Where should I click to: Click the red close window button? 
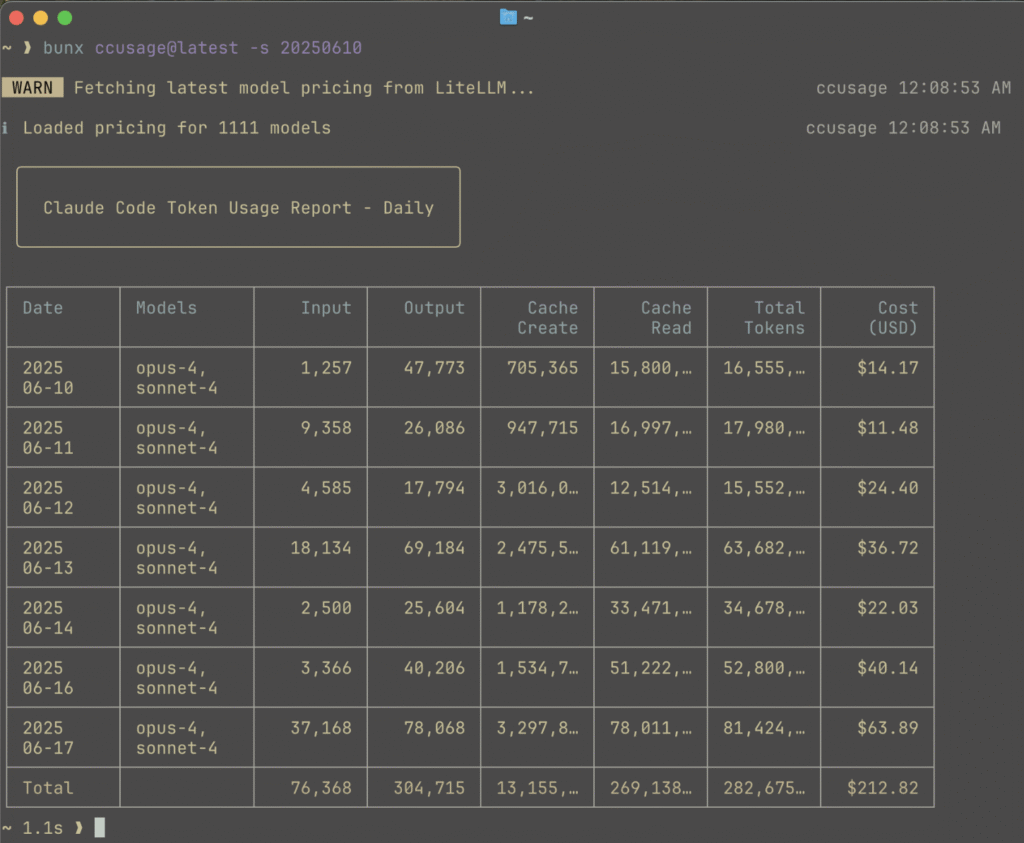[x=17, y=18]
